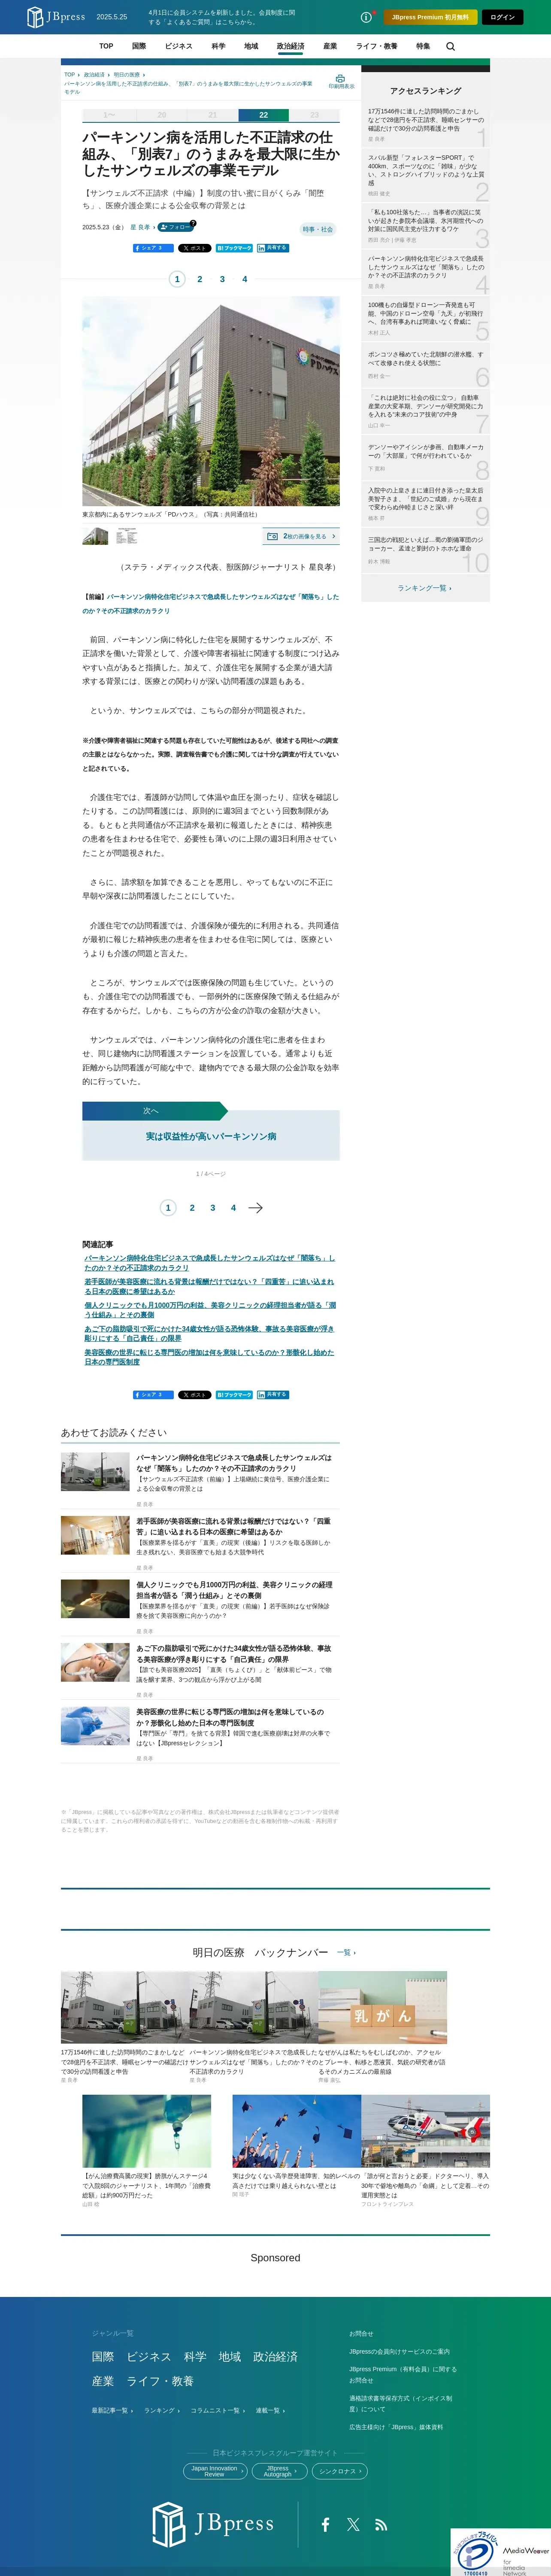551x2576 pixels.
Task: Open the シンクロナス footer site button
Action: [x=339, y=2470]
